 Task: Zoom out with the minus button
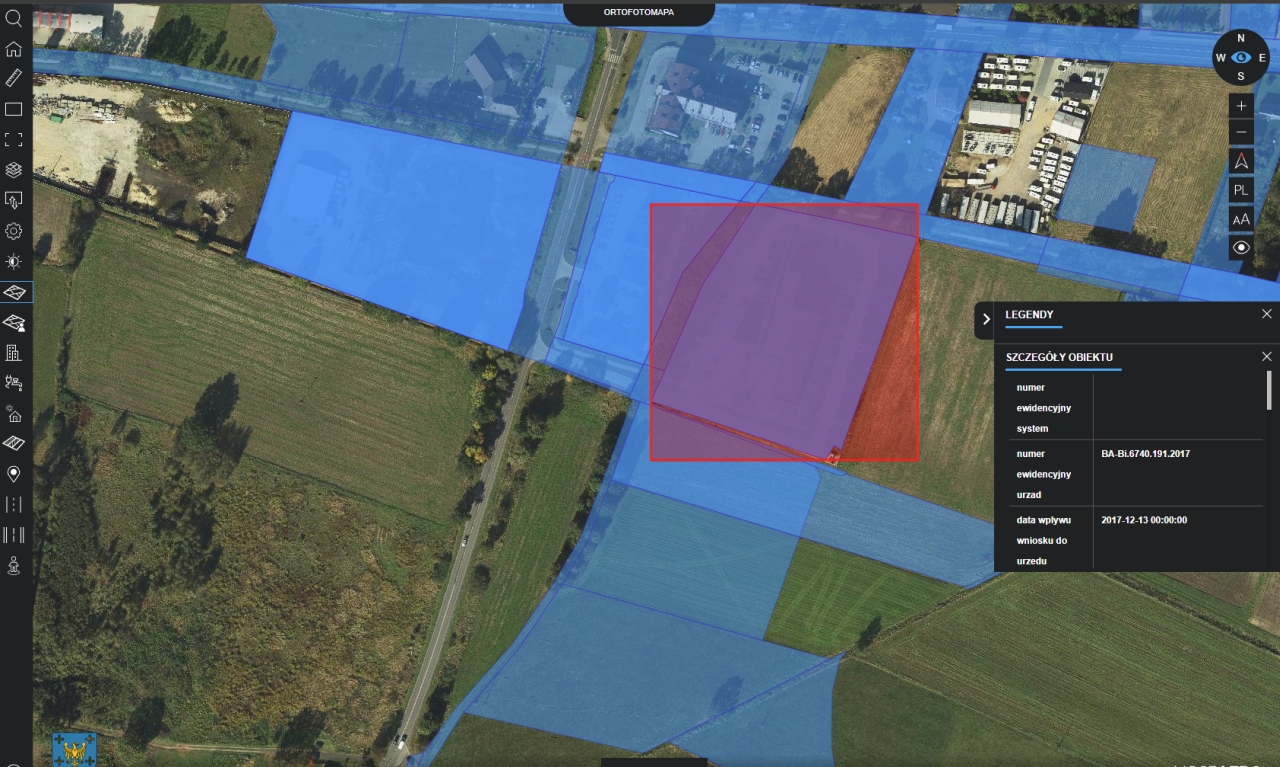(x=1241, y=132)
